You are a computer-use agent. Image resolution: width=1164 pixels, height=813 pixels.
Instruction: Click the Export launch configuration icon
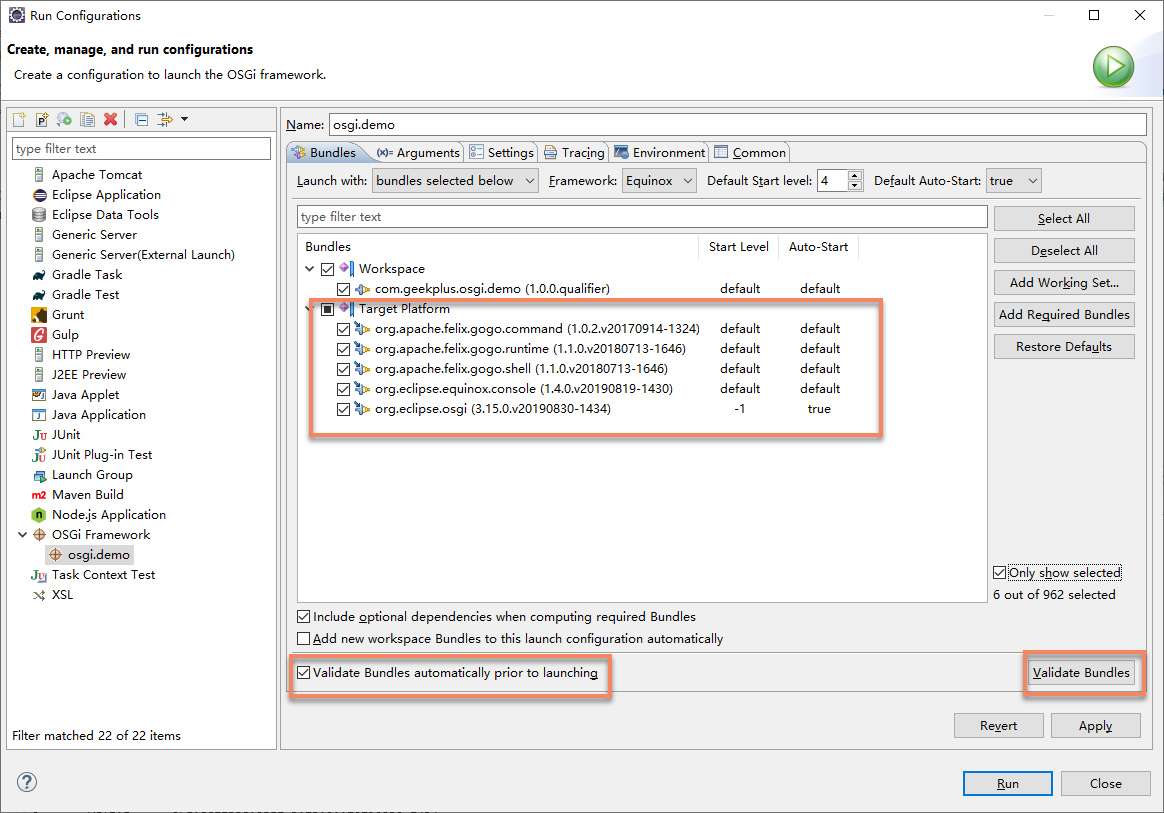pos(65,119)
